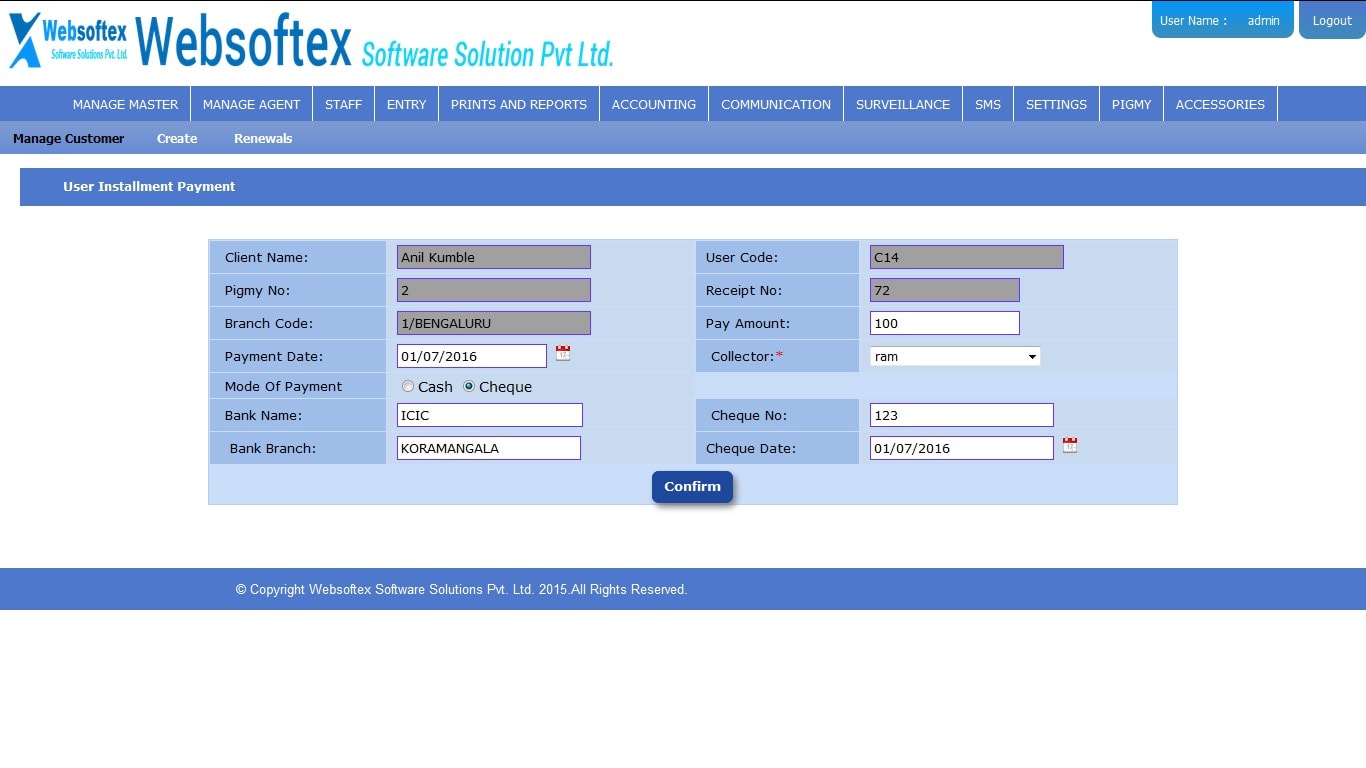Open the Cheque Date calendar icon
The image size is (1366, 768).
pos(1069,445)
